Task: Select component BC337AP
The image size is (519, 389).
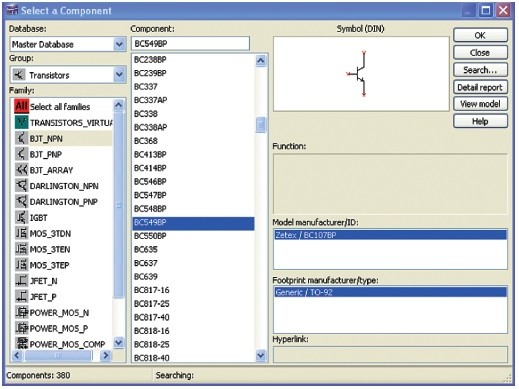Action: (193, 100)
